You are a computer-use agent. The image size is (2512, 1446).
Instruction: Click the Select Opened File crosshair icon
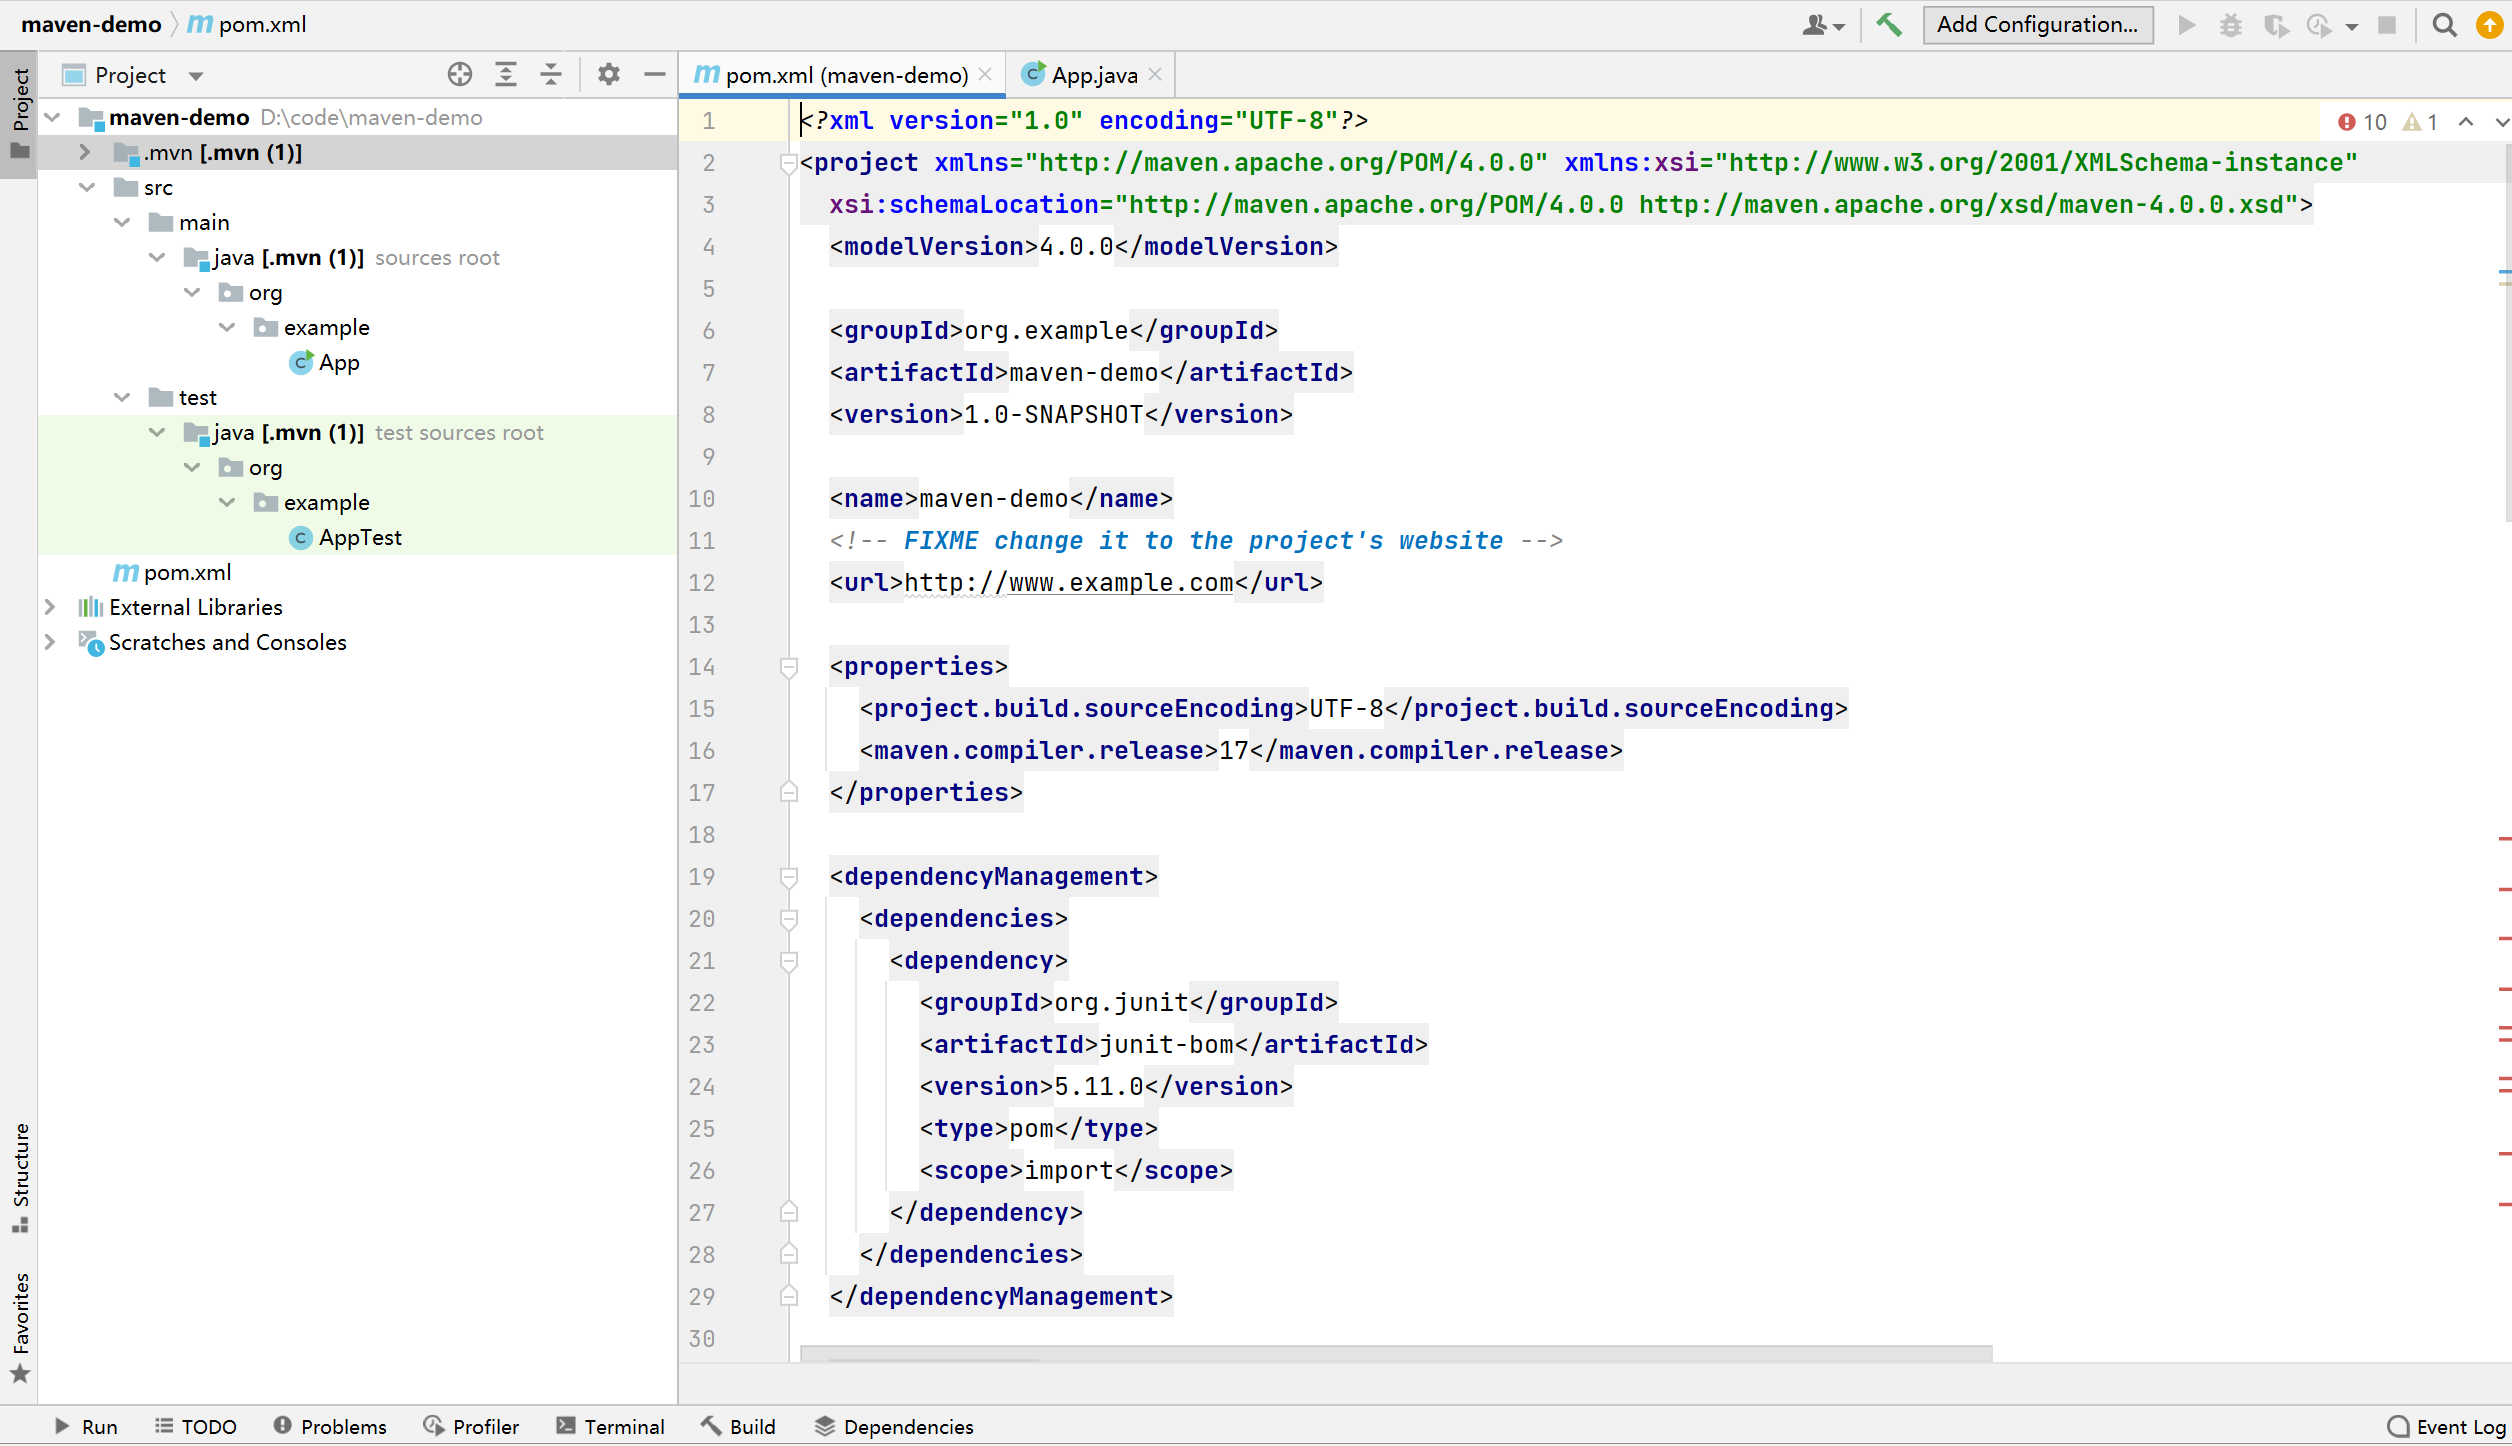tap(459, 75)
